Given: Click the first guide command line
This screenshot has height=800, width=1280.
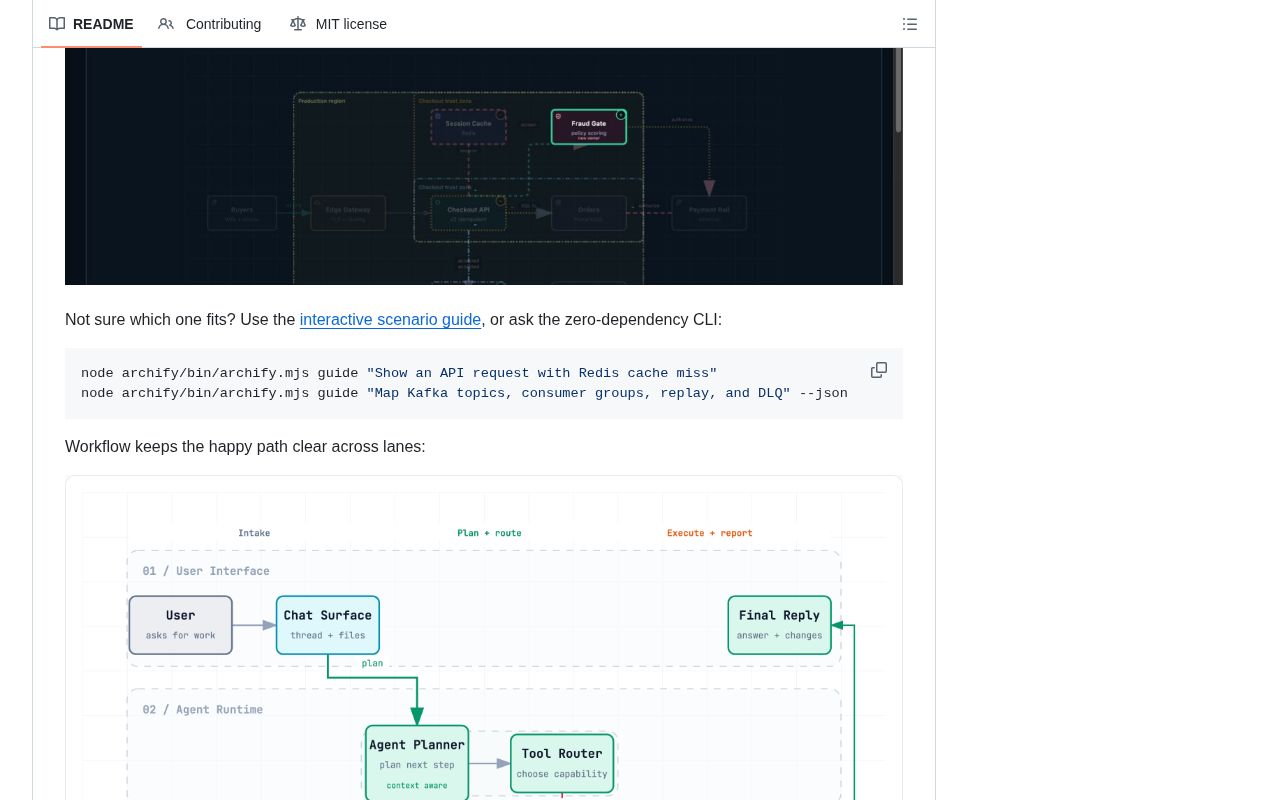Looking at the screenshot, I should click(x=399, y=374).
